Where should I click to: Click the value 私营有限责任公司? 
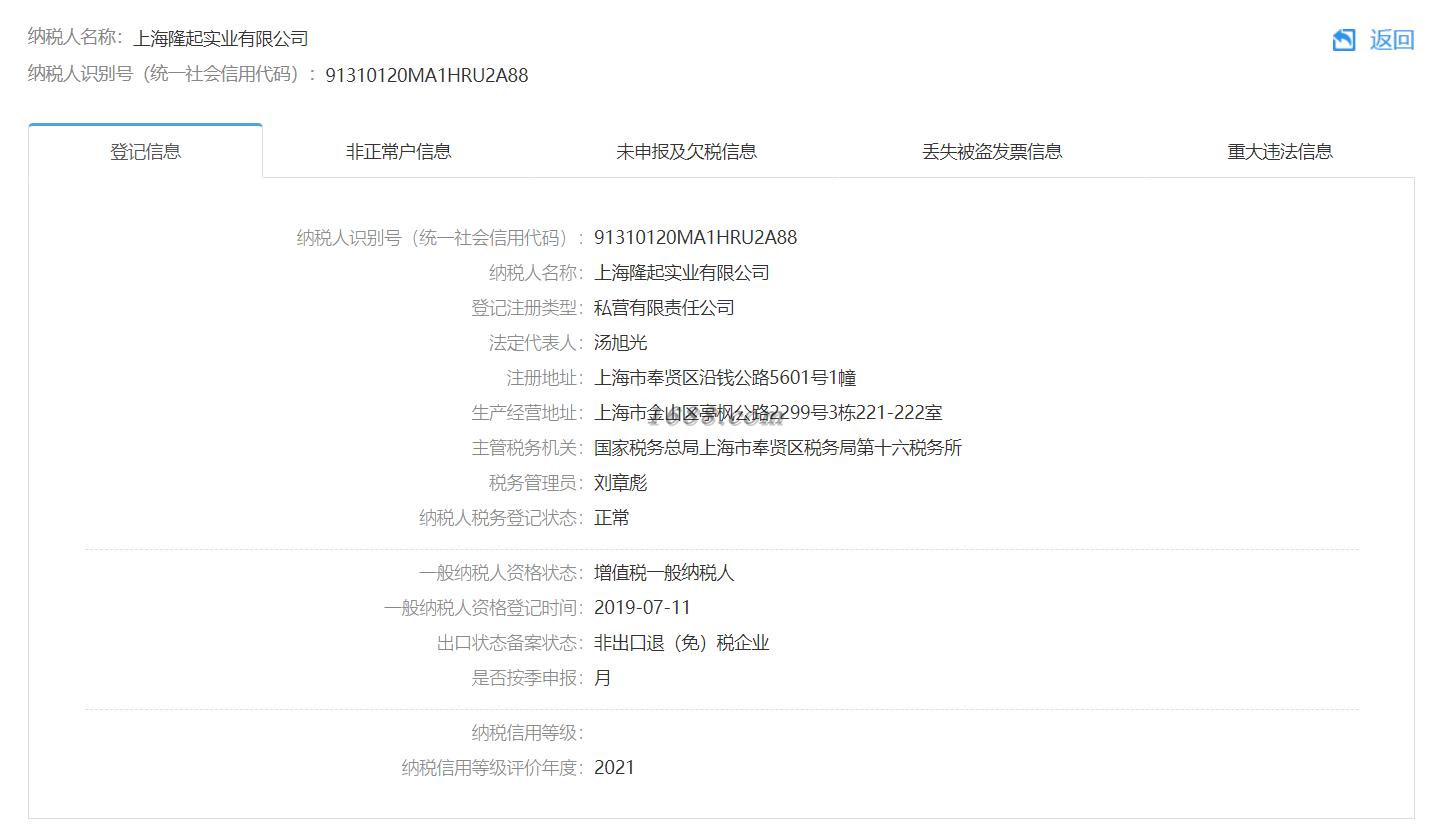(664, 308)
